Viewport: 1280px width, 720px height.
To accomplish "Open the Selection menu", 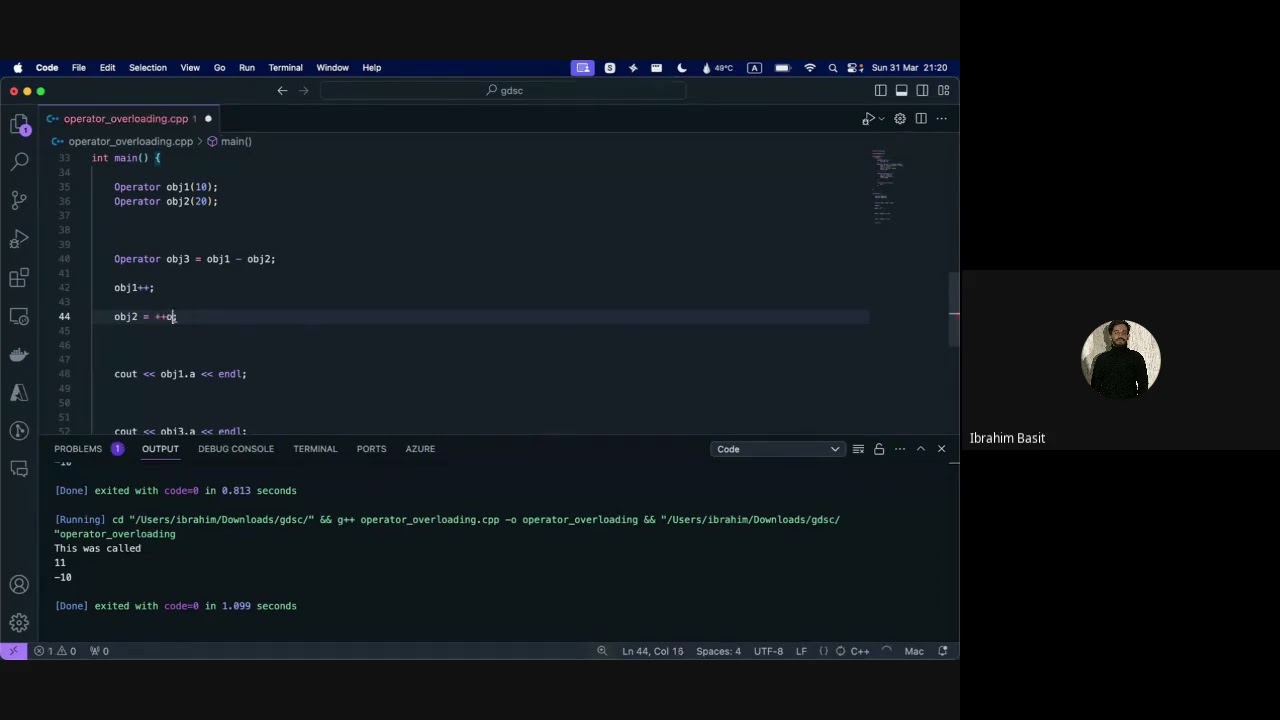I will tap(147, 68).
